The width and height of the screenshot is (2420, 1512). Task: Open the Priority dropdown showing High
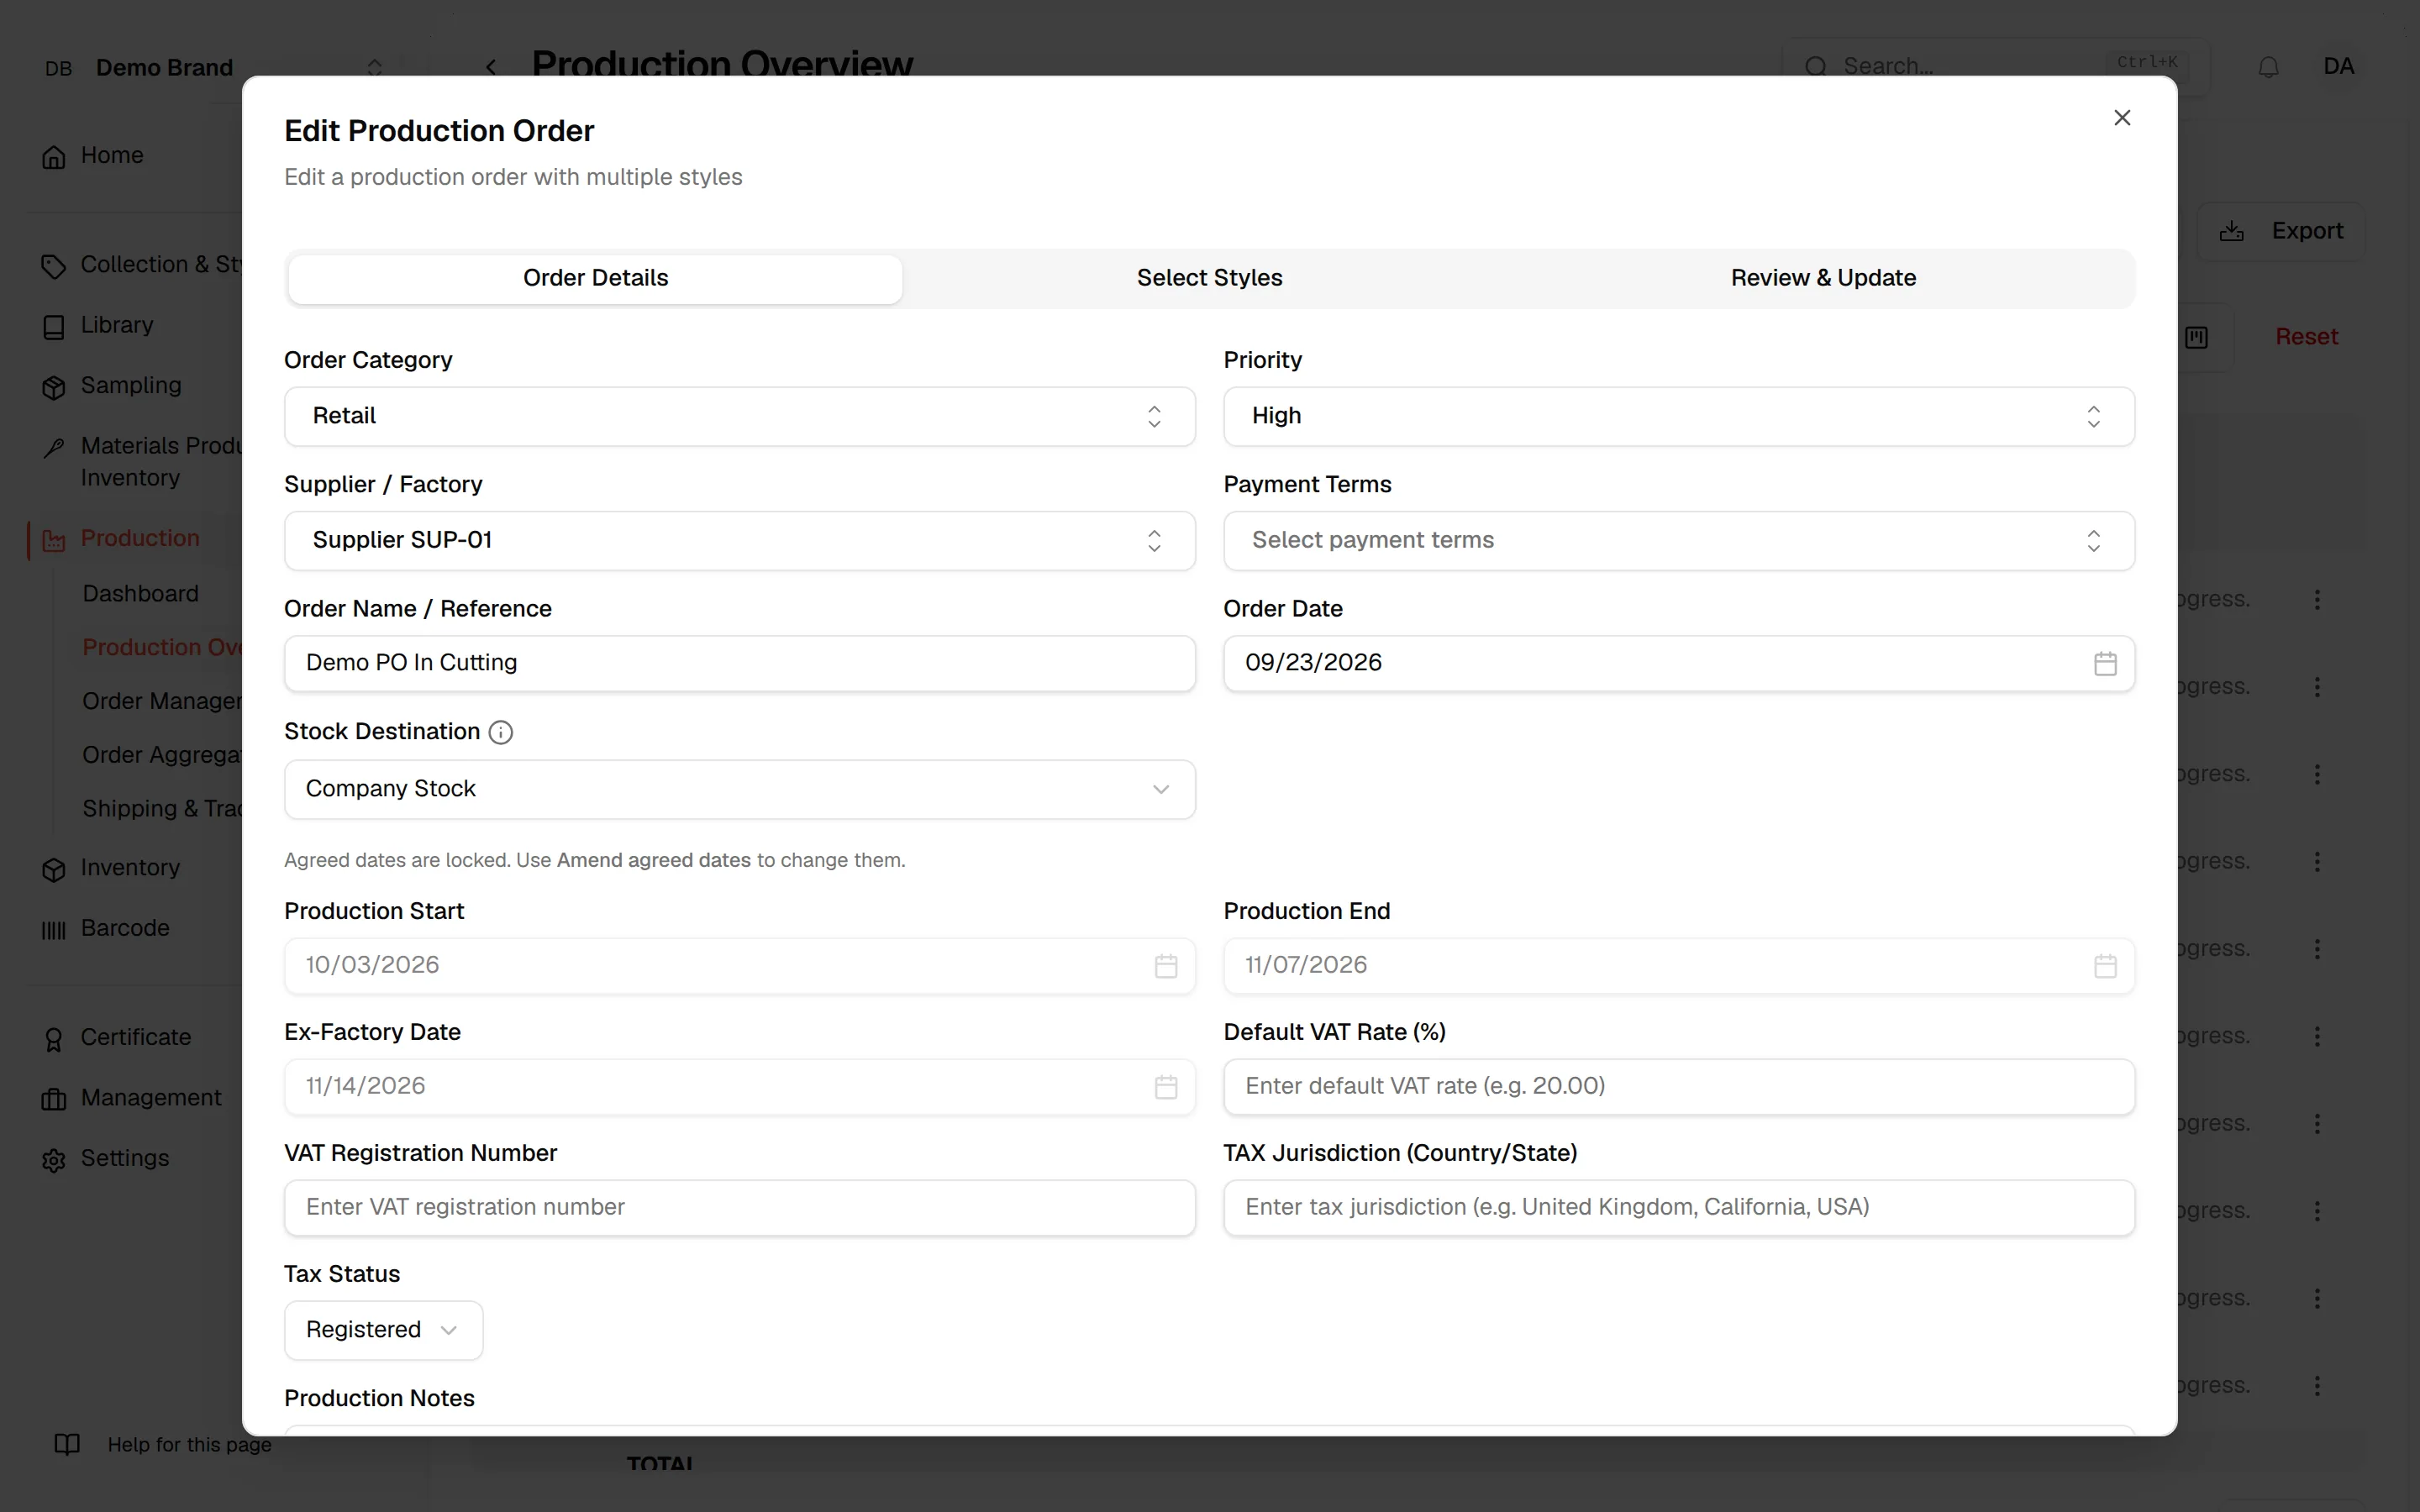point(1679,416)
